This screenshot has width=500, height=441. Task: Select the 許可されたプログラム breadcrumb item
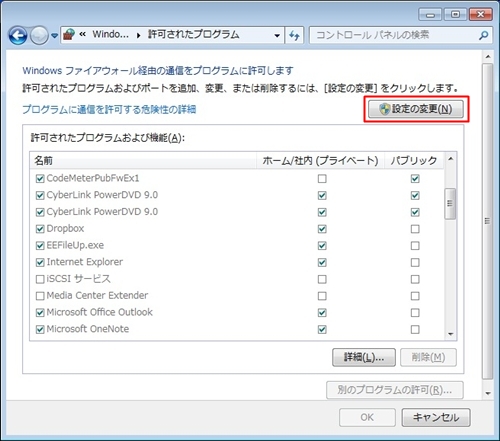(x=194, y=34)
